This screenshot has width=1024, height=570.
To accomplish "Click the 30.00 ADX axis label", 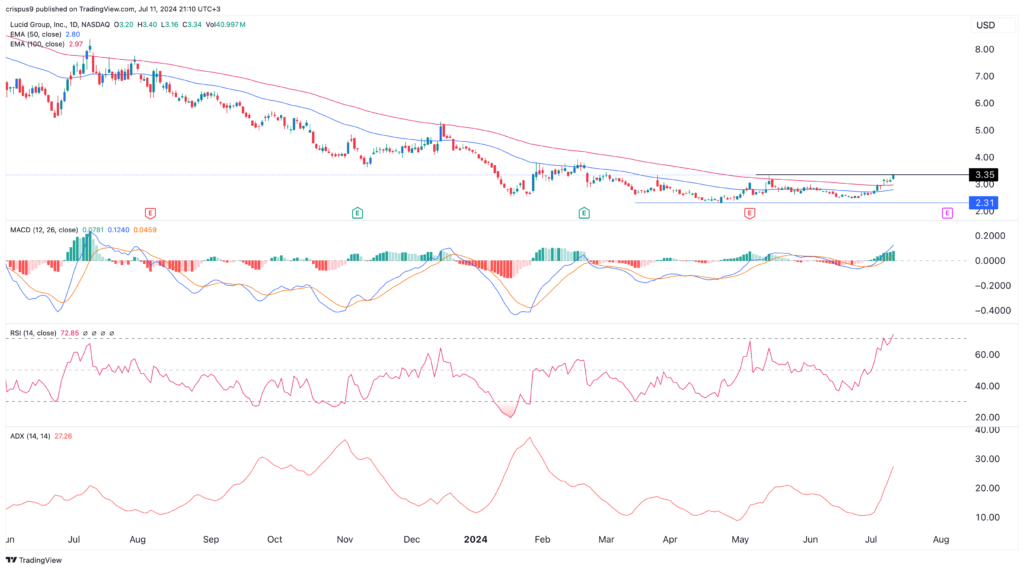I will tap(987, 459).
